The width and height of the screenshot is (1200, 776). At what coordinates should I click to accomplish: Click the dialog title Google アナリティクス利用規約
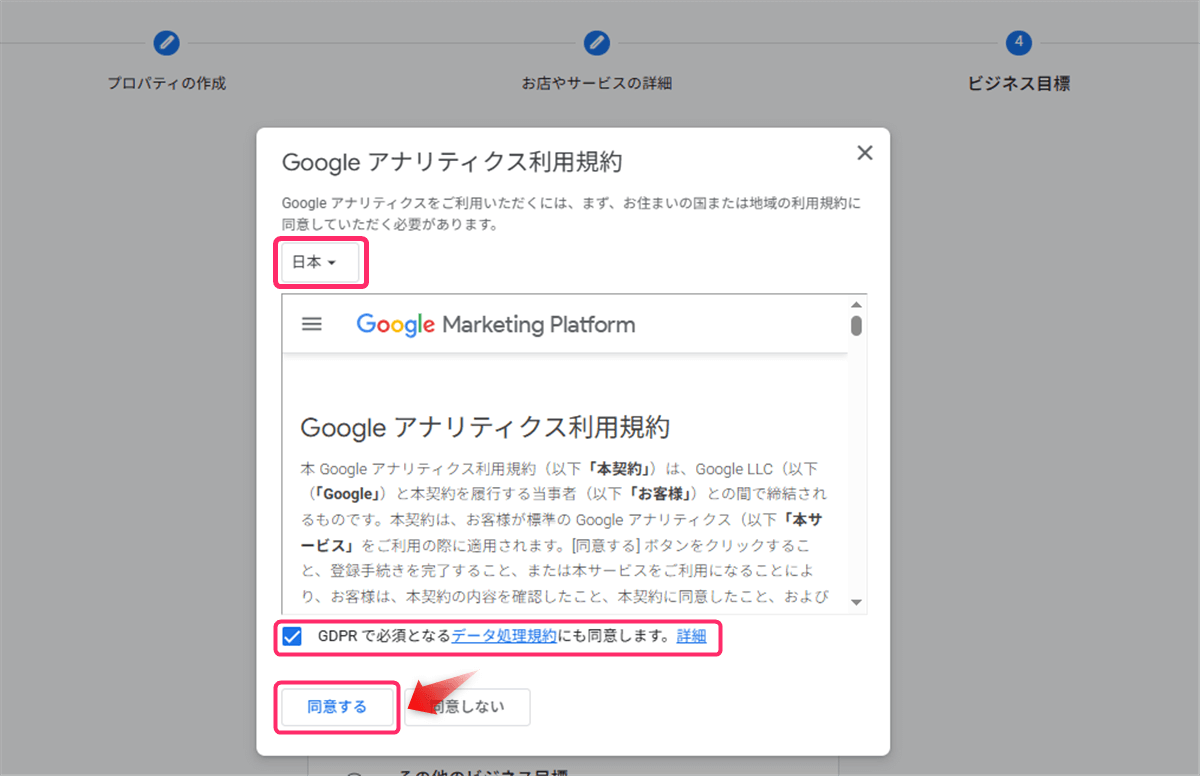(x=453, y=163)
